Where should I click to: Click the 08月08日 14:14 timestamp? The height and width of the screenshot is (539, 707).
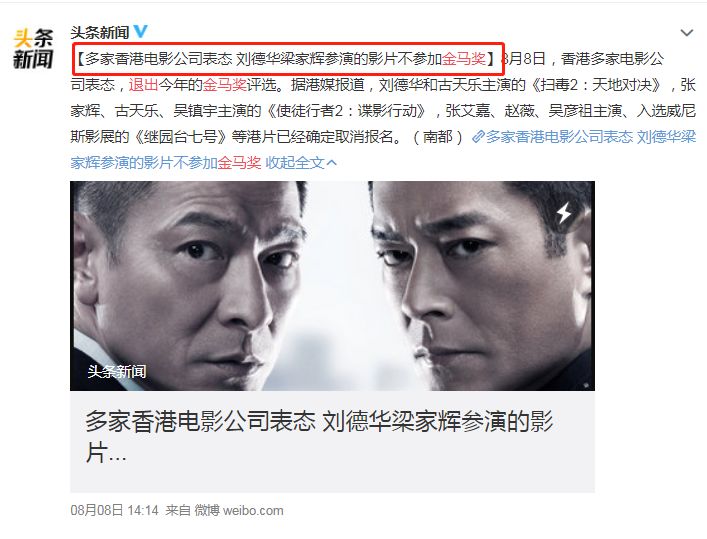pos(115,511)
